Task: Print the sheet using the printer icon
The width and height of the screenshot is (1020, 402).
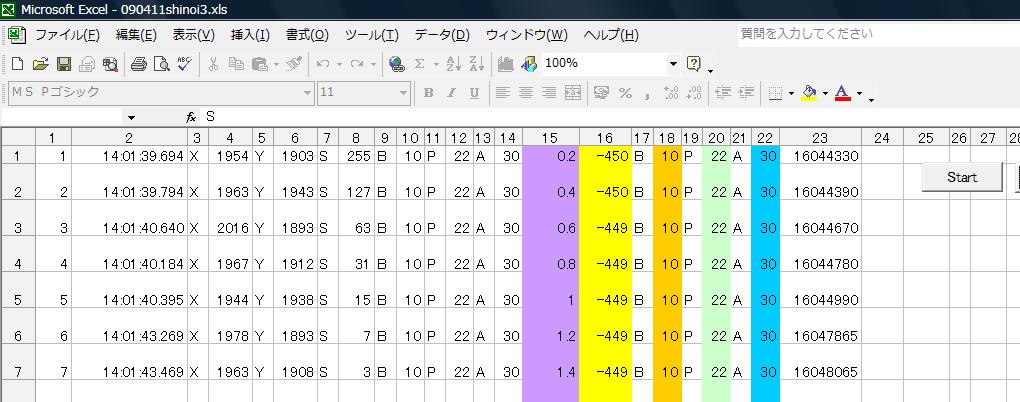Action: (x=139, y=64)
